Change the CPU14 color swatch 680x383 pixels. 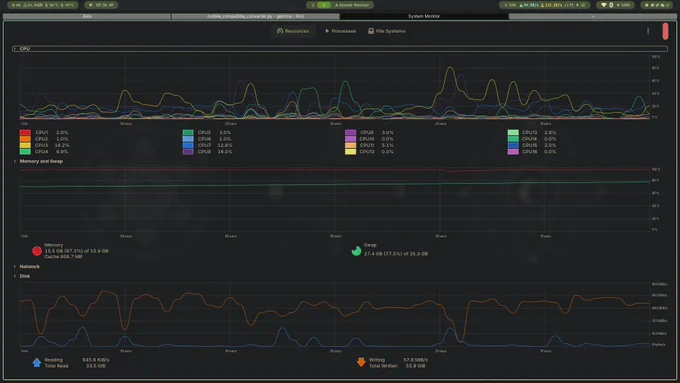(x=513, y=139)
